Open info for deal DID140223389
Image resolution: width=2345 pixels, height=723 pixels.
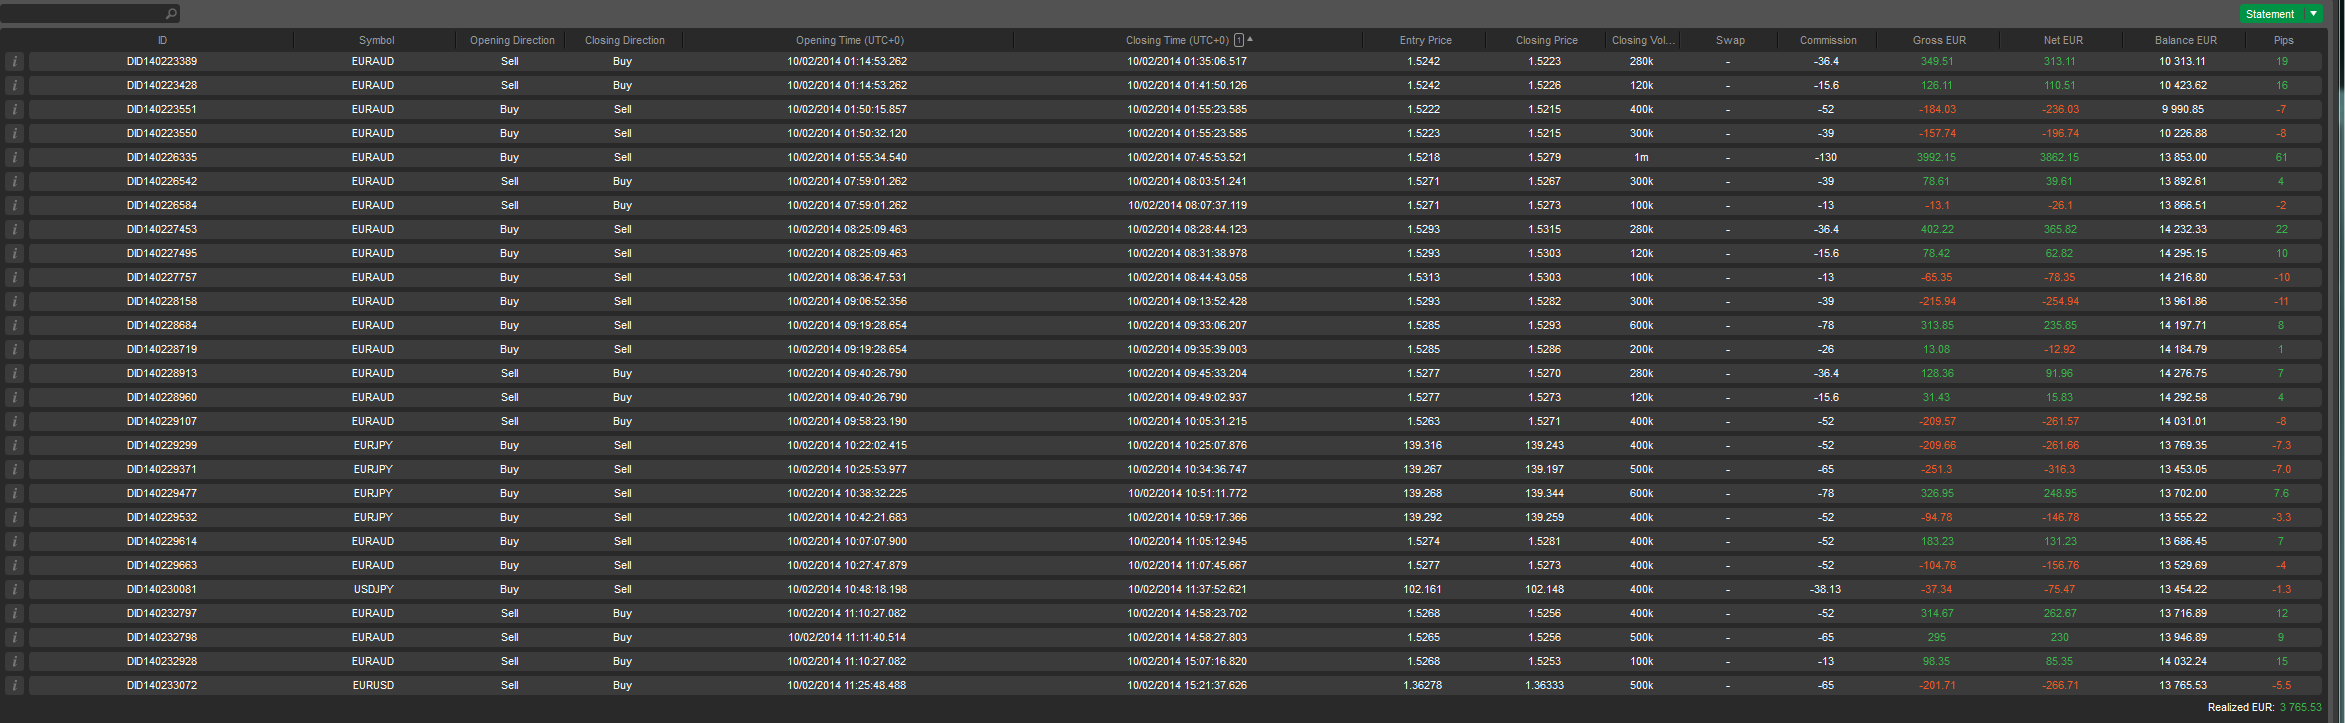[x=15, y=62]
